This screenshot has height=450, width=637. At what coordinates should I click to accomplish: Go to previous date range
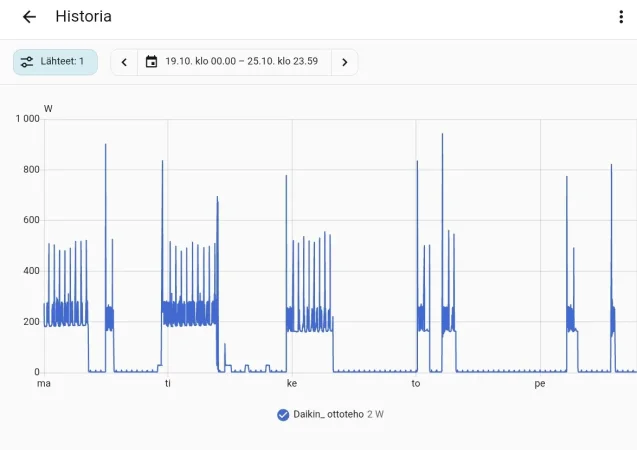pos(124,62)
